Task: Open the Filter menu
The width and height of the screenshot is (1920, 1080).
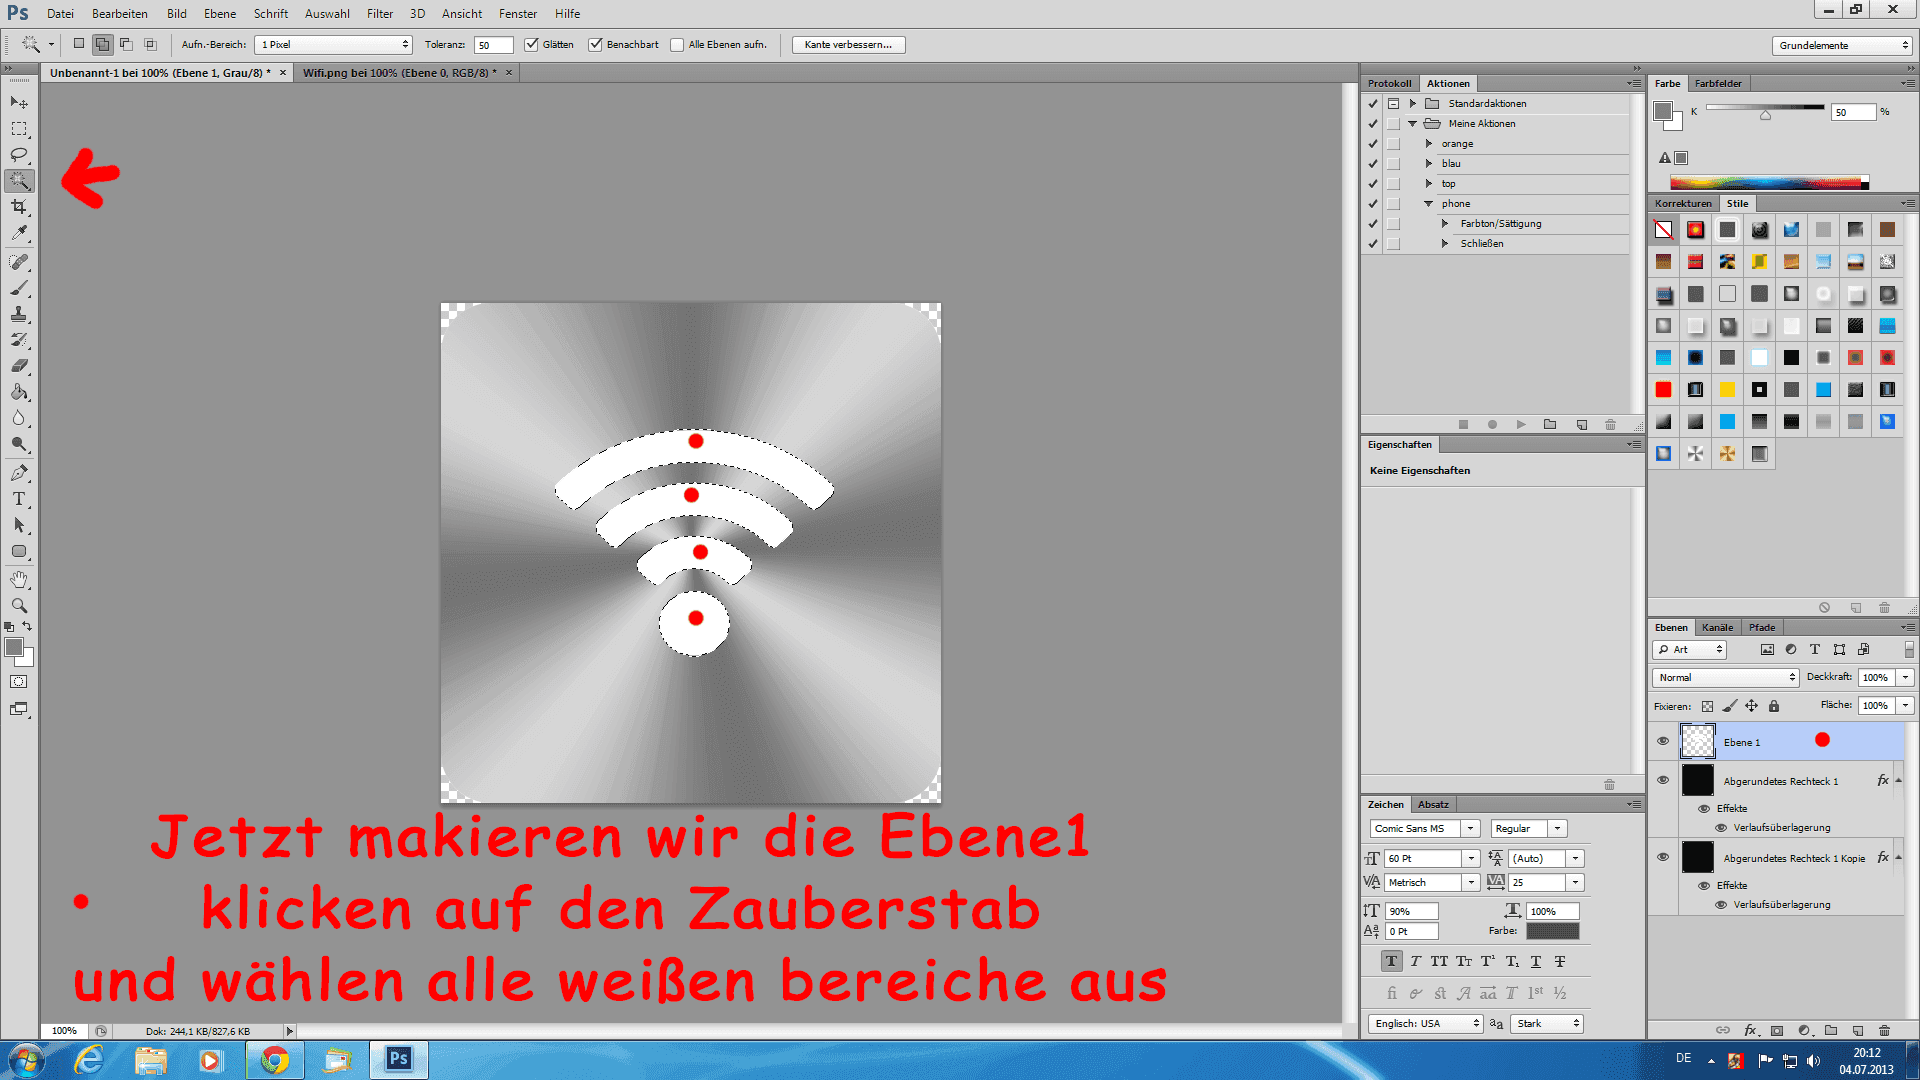Action: tap(380, 14)
